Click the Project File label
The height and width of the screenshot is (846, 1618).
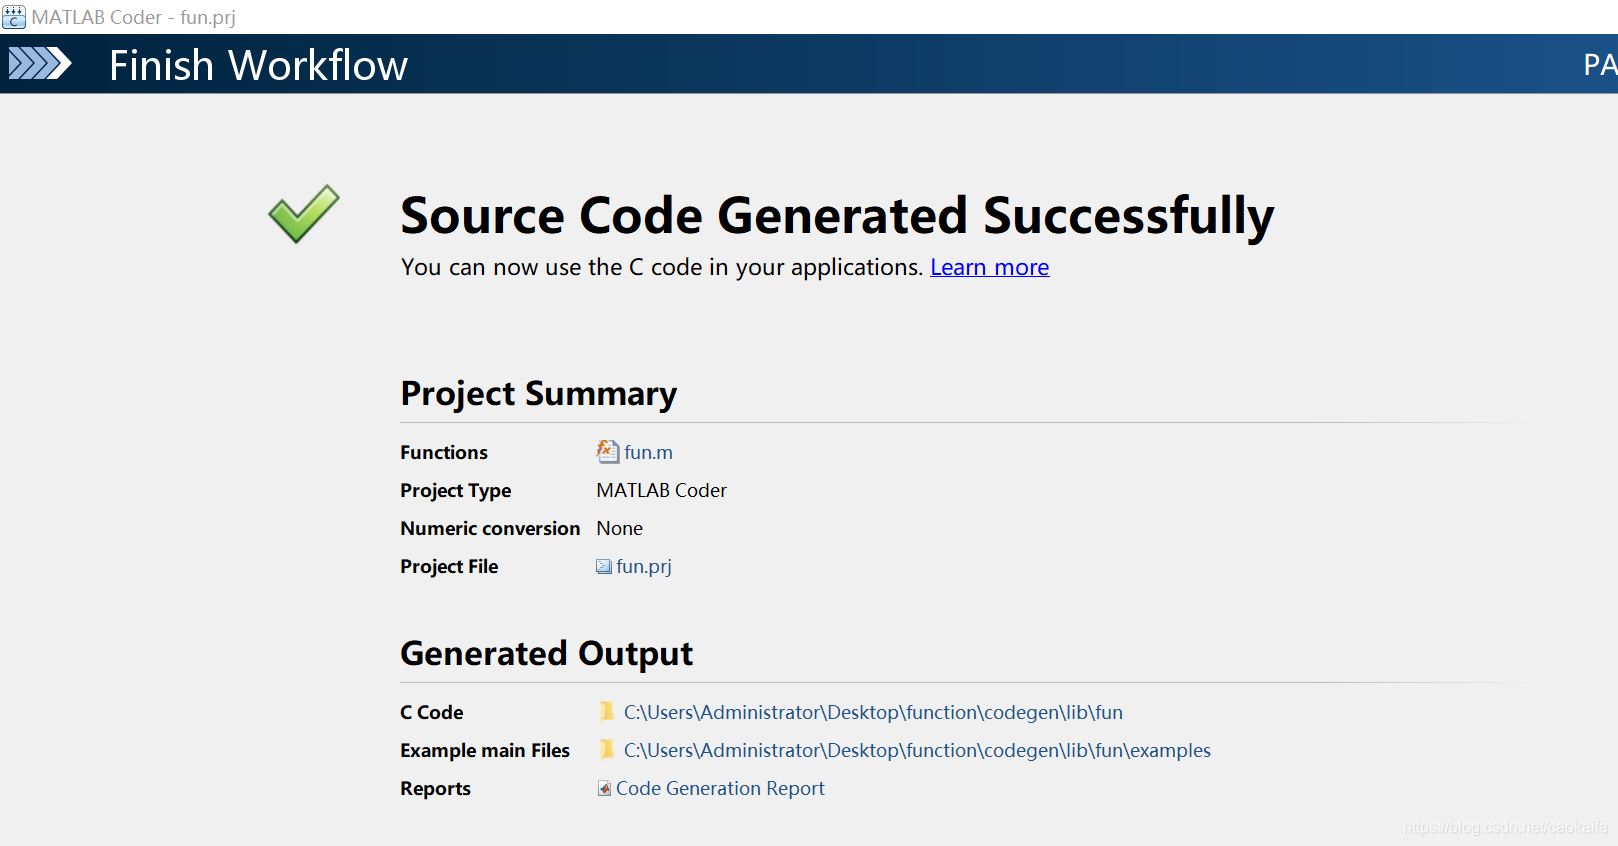click(x=449, y=566)
